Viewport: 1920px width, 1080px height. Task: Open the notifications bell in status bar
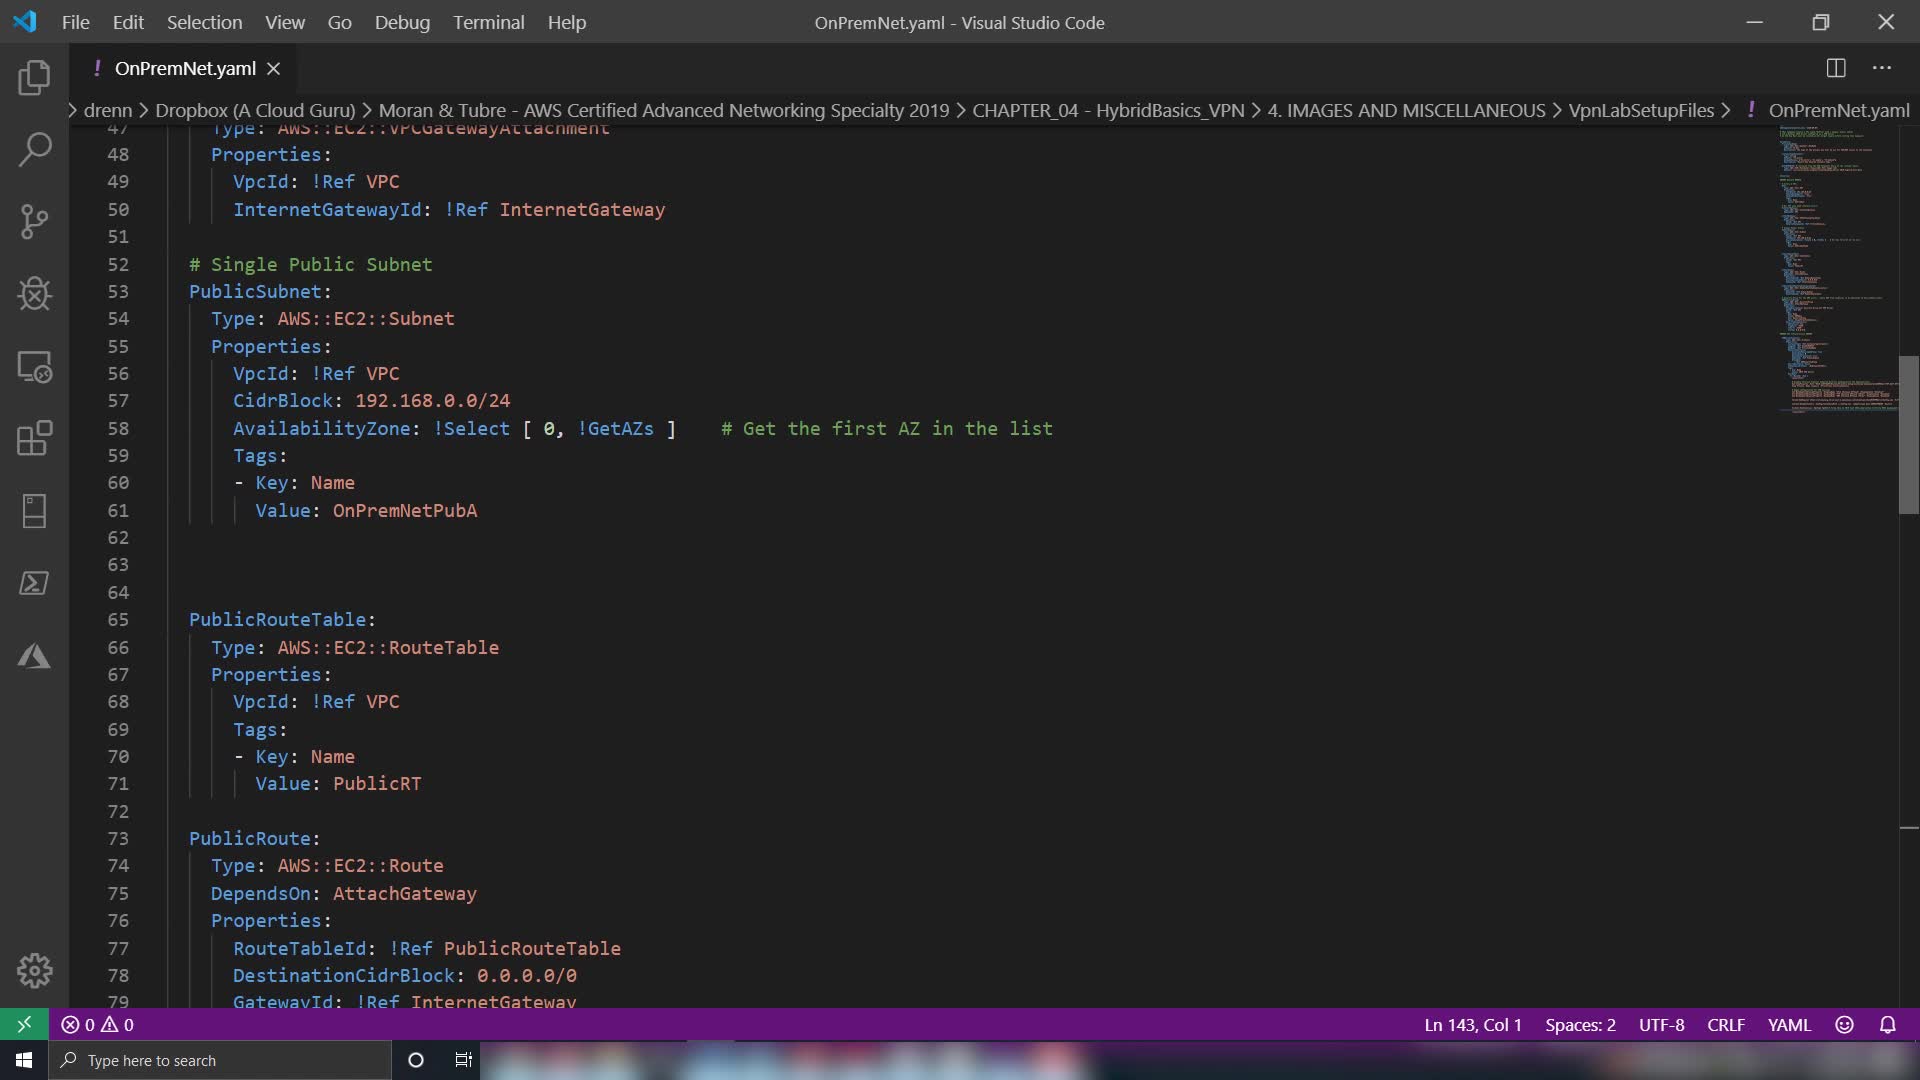pos(1887,1025)
